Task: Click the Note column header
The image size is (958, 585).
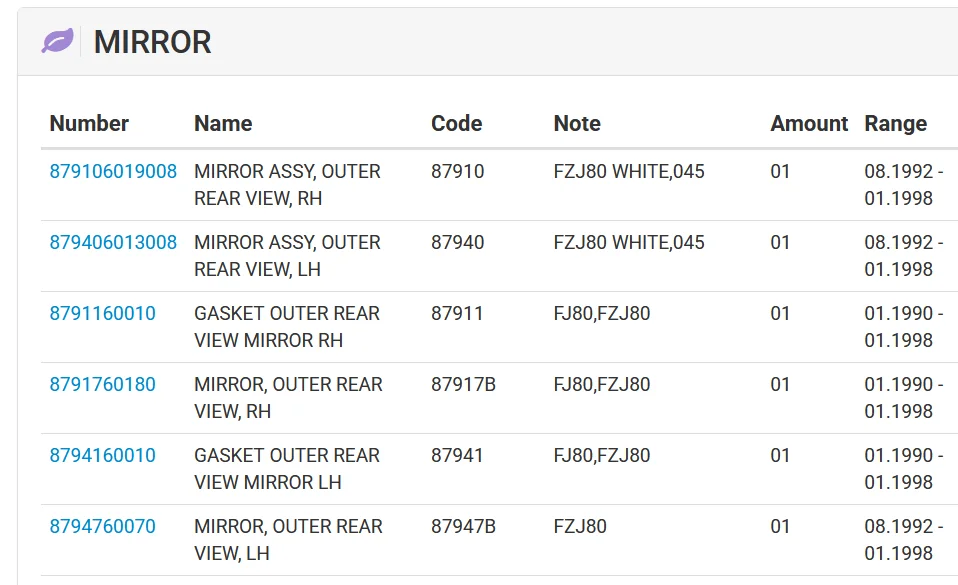Action: pyautogui.click(x=577, y=123)
